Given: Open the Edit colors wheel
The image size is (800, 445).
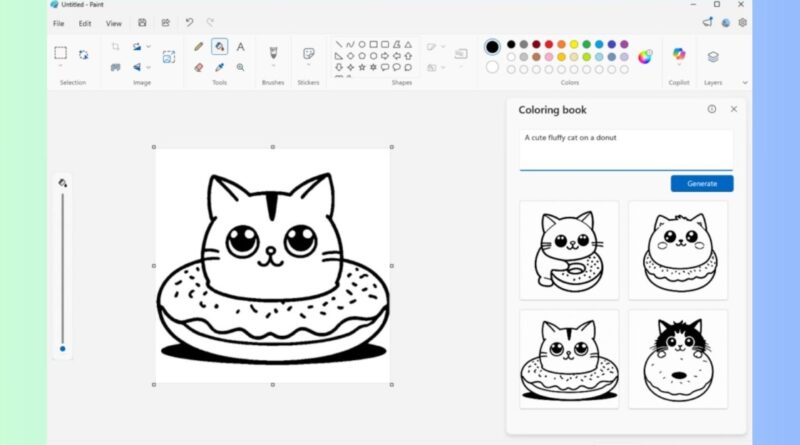Looking at the screenshot, I should 645,56.
